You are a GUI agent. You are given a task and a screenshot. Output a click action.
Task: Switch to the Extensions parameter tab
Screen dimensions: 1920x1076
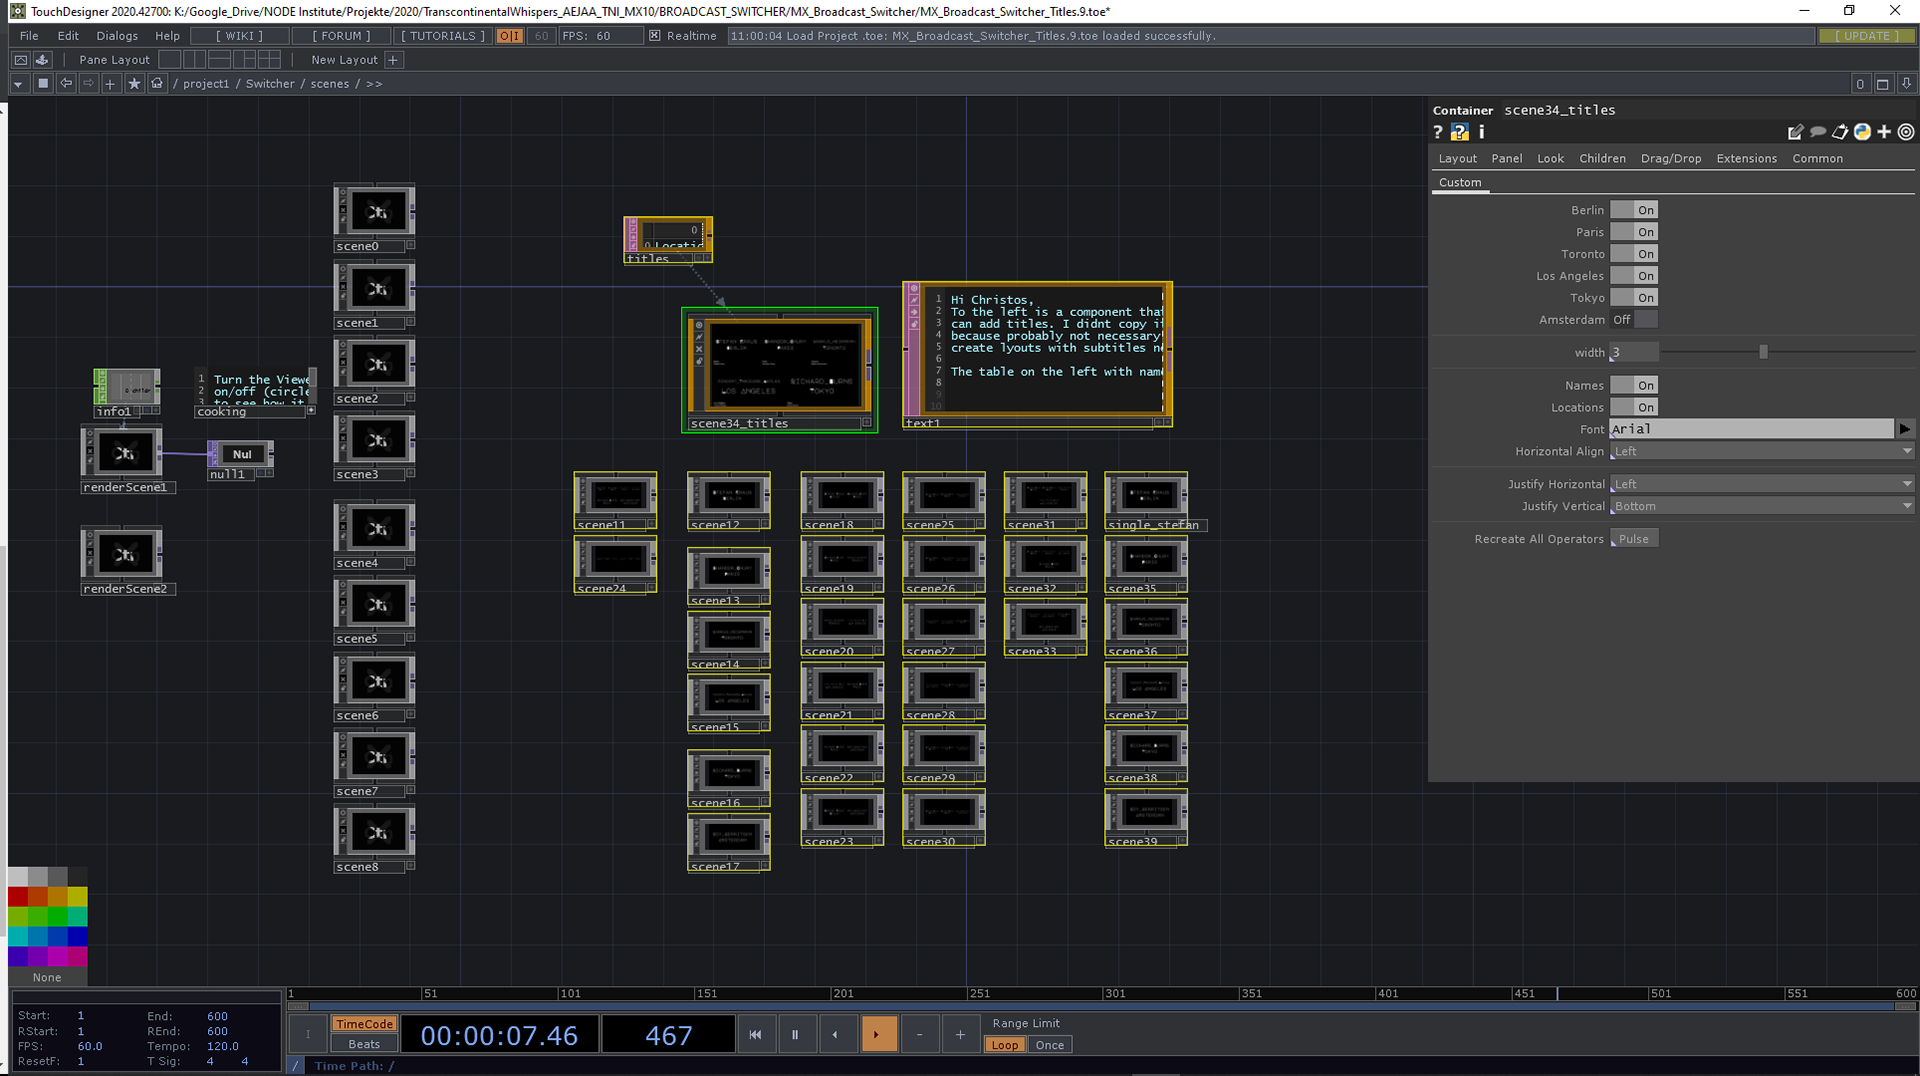[1746, 159]
